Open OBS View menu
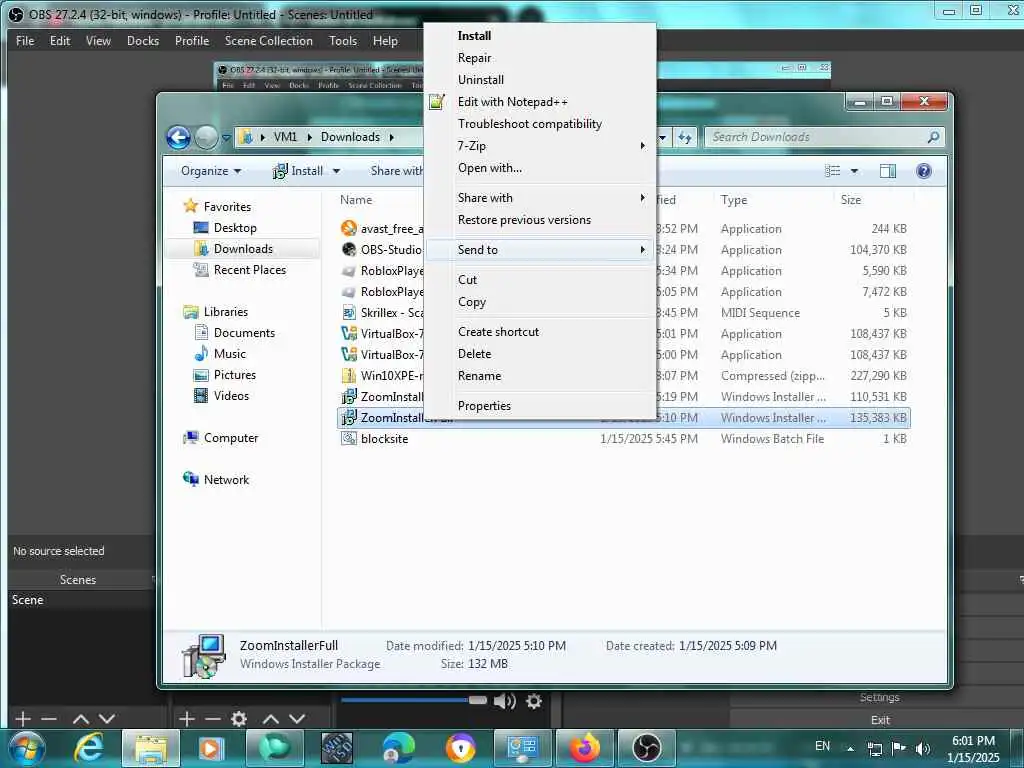Viewport: 1024px width, 768px height. click(x=98, y=40)
